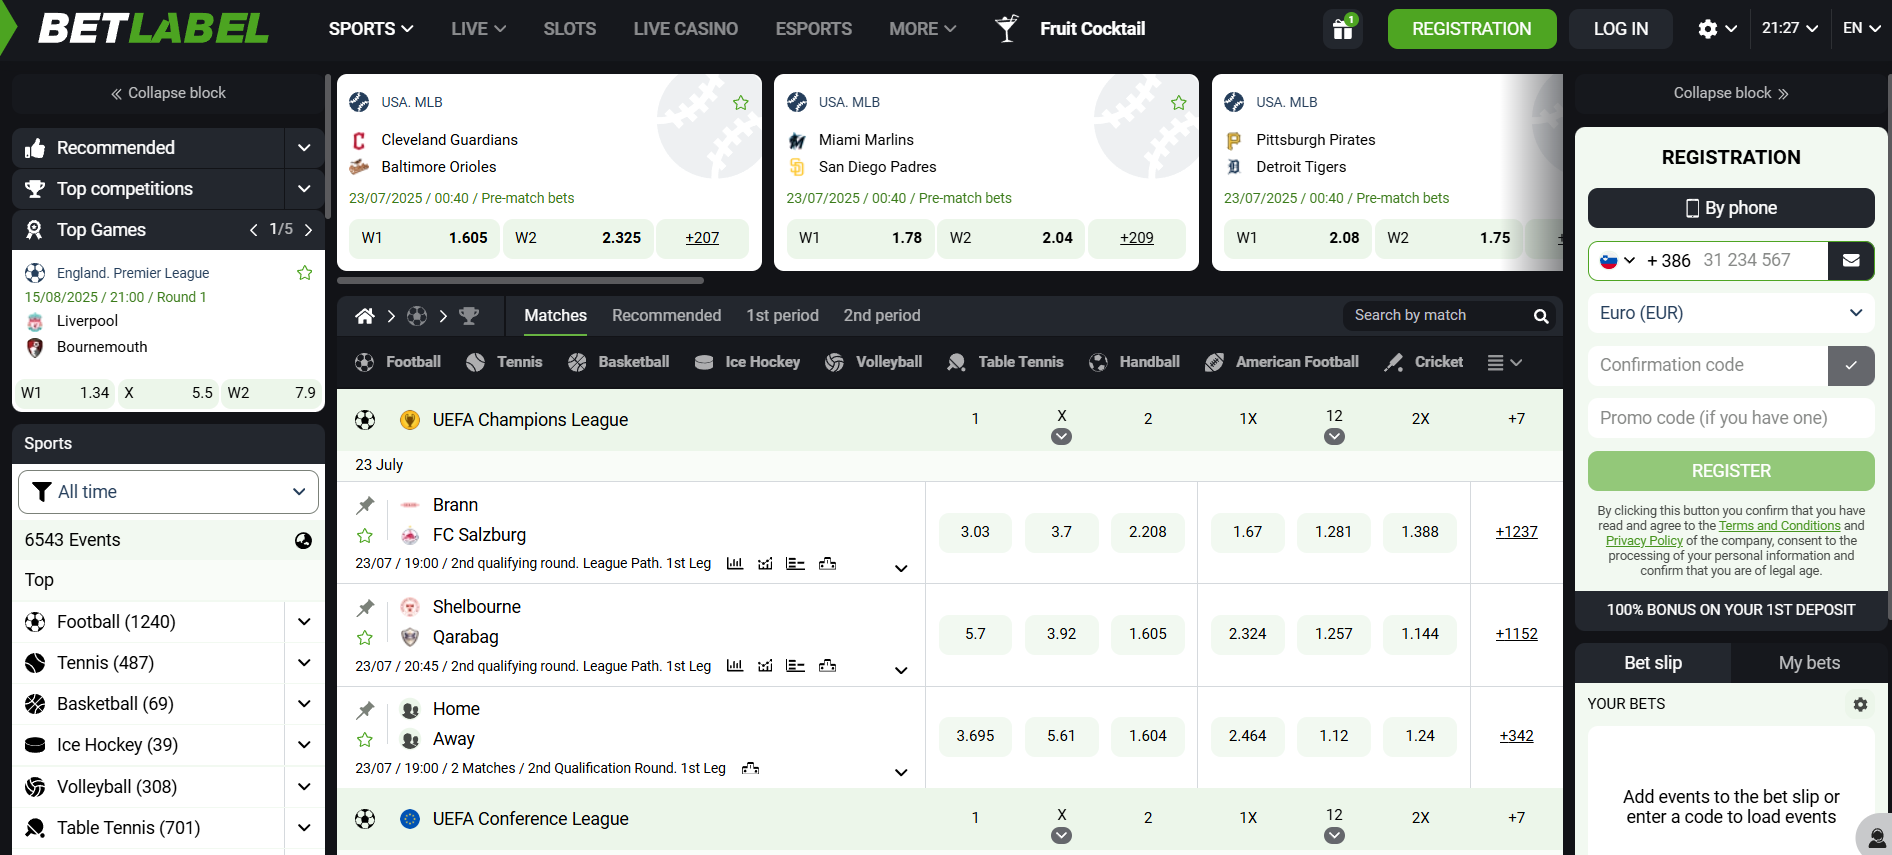Select the Ice Hockey sport filter

(x=747, y=362)
